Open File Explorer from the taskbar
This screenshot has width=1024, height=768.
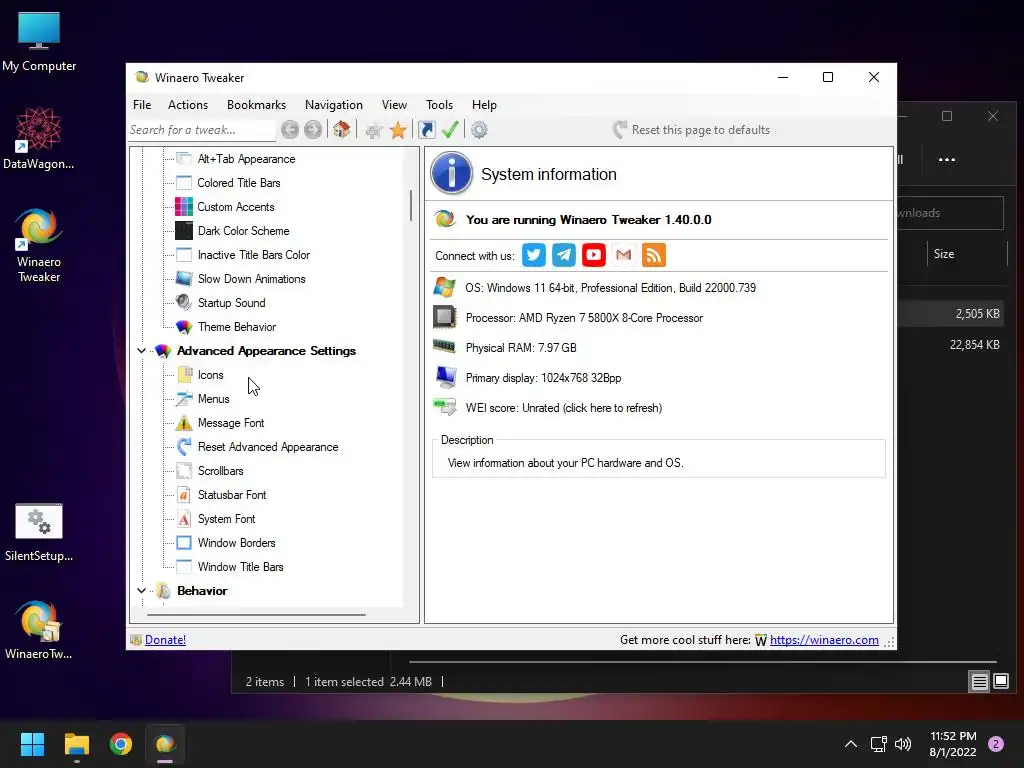pos(76,744)
